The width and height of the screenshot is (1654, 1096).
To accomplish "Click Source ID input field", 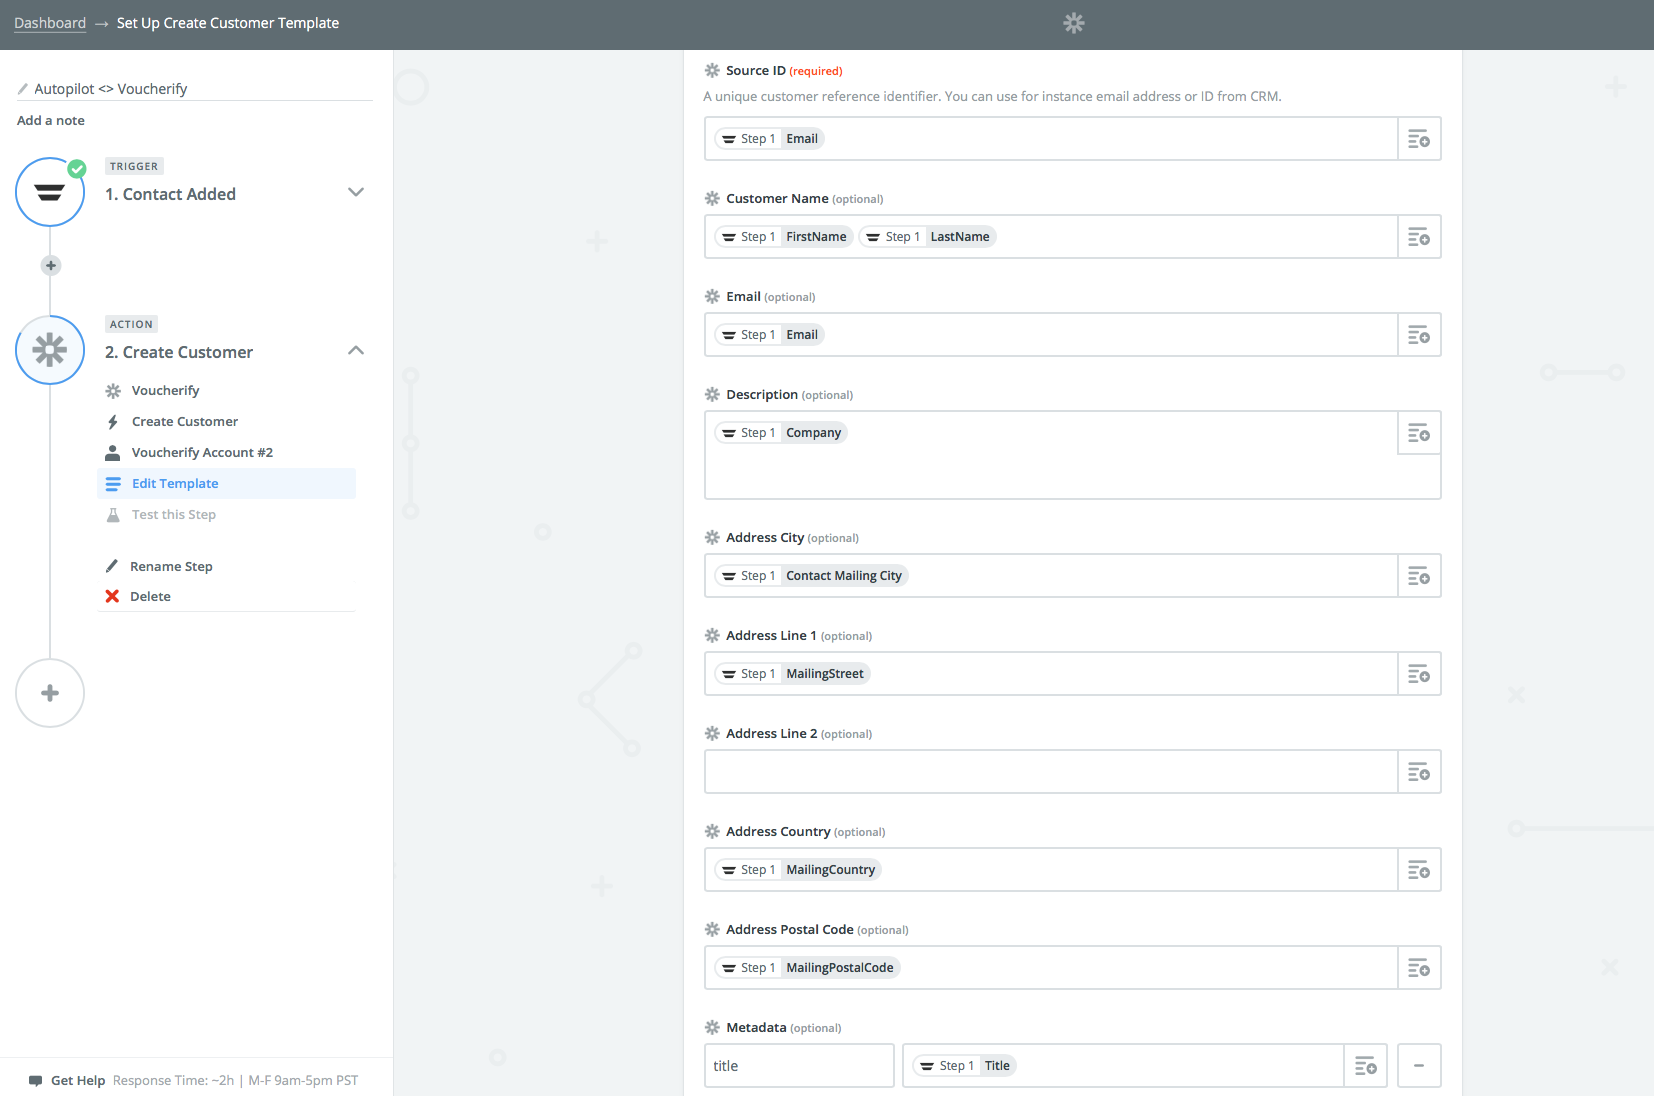I will (x=1051, y=139).
